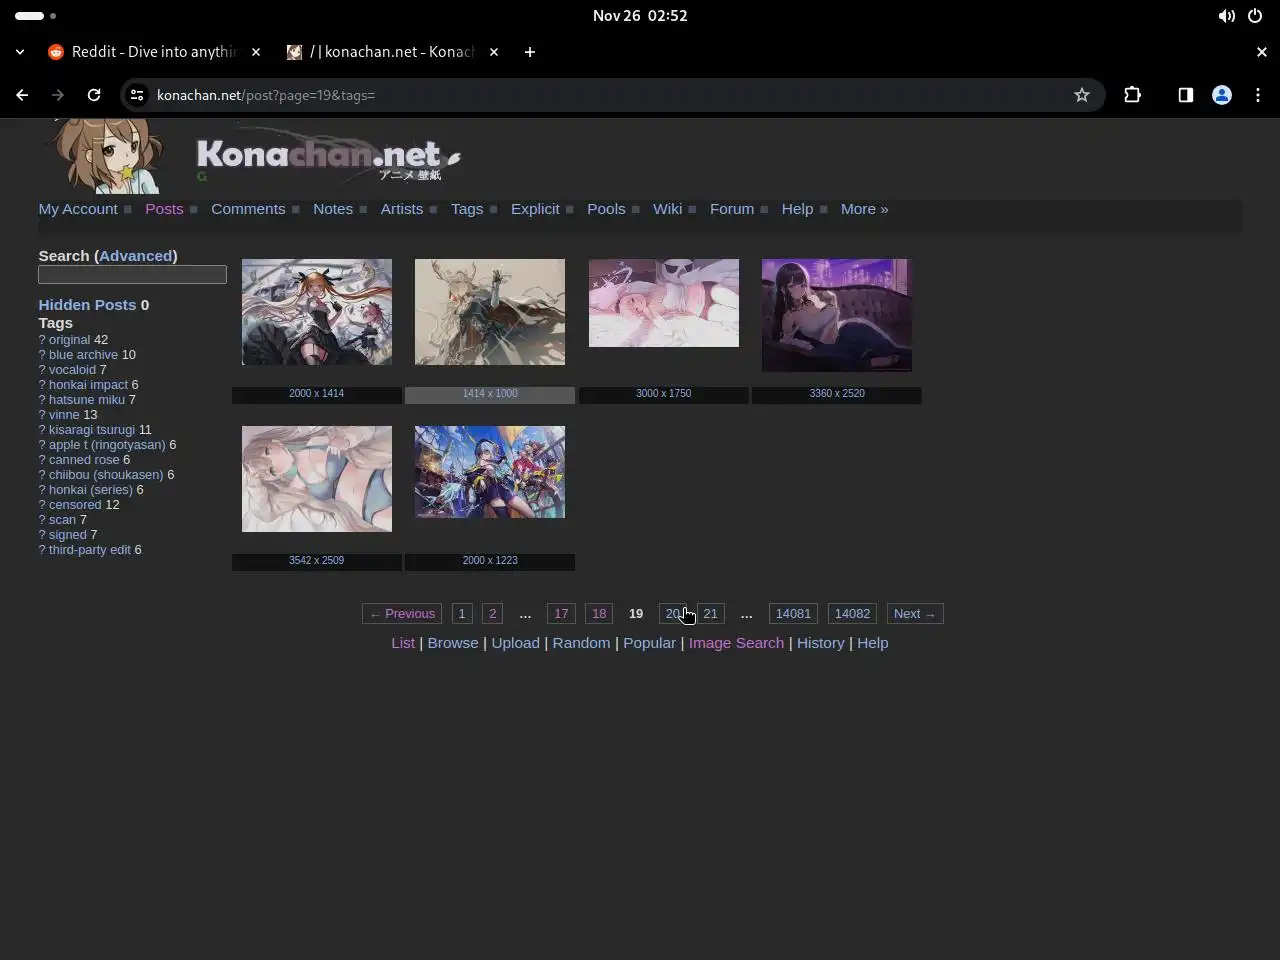Viewport: 1280px width, 960px height.
Task: Open the system power menu icon
Action: pos(1255,16)
